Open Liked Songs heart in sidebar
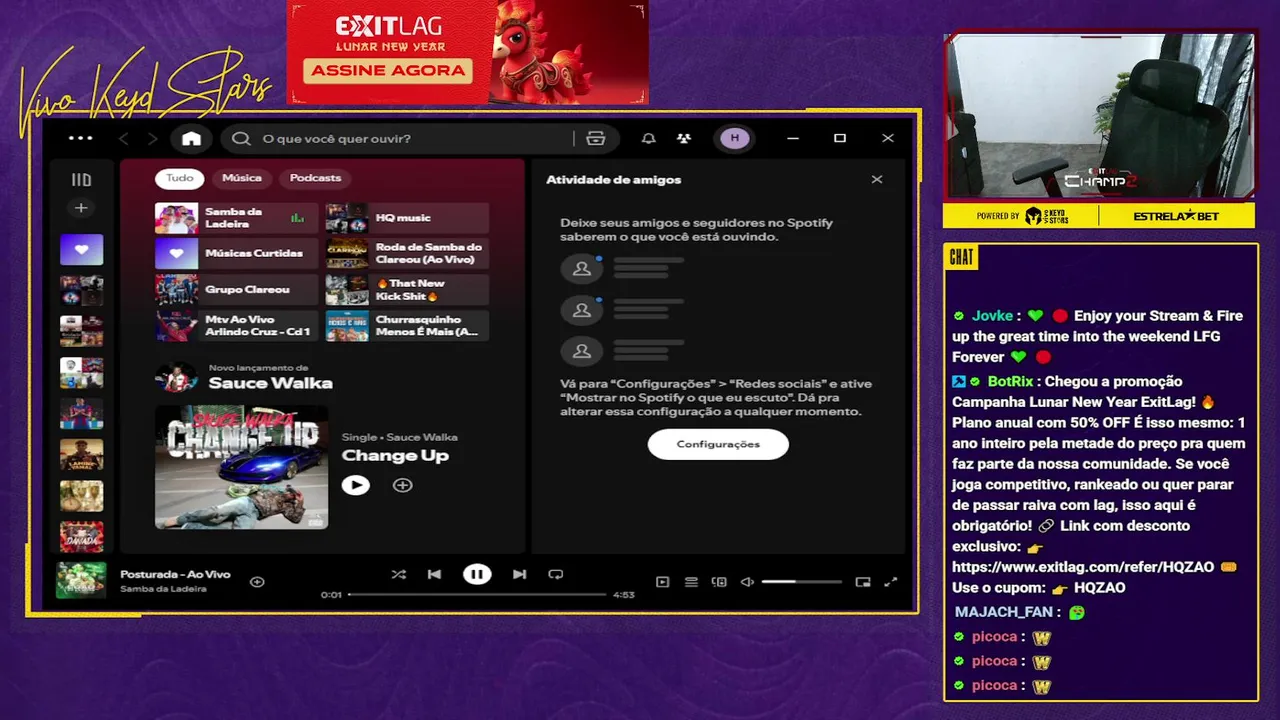 tap(81, 249)
